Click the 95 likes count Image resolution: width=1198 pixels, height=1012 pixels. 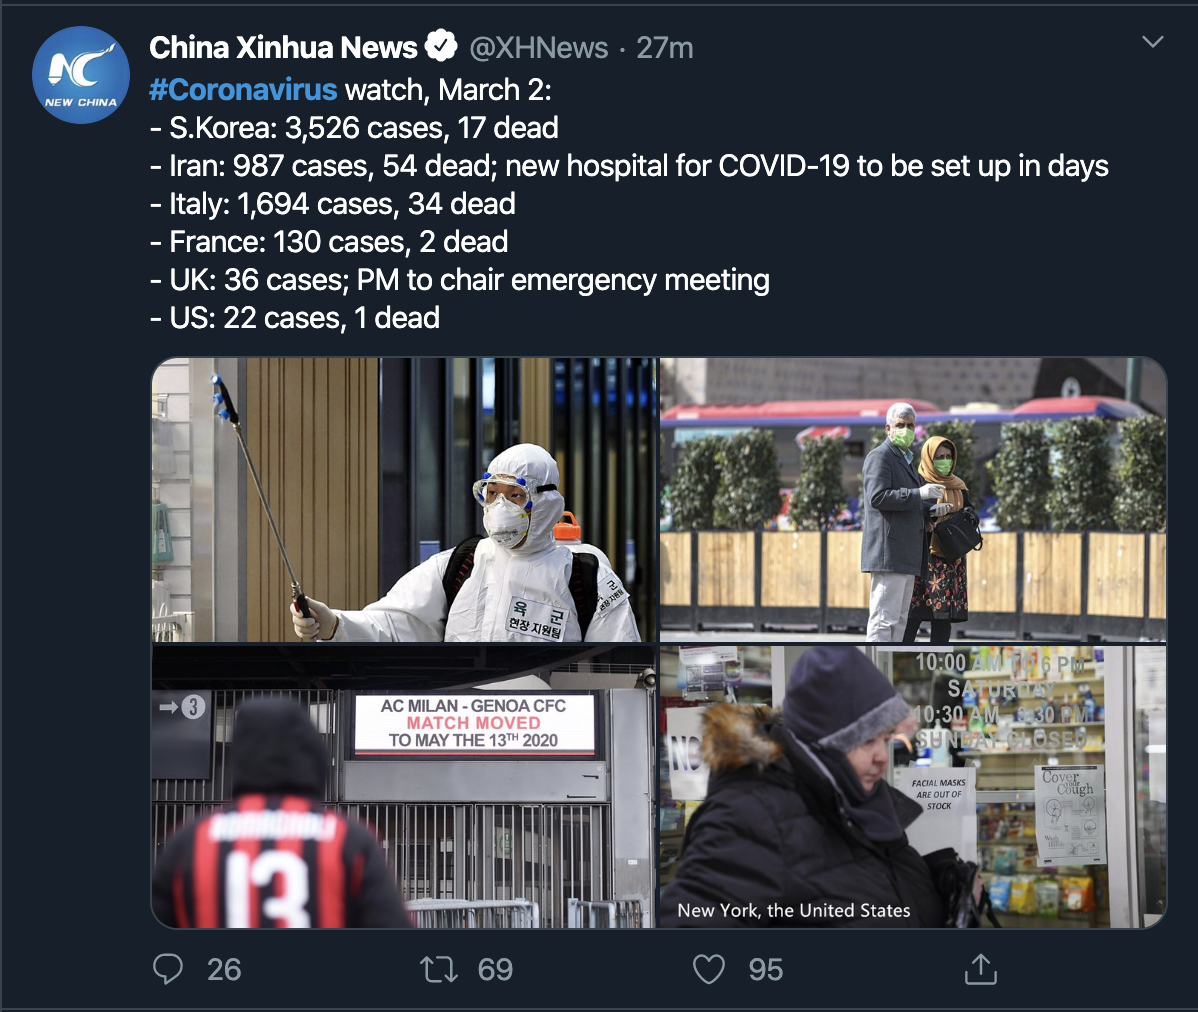click(x=766, y=970)
